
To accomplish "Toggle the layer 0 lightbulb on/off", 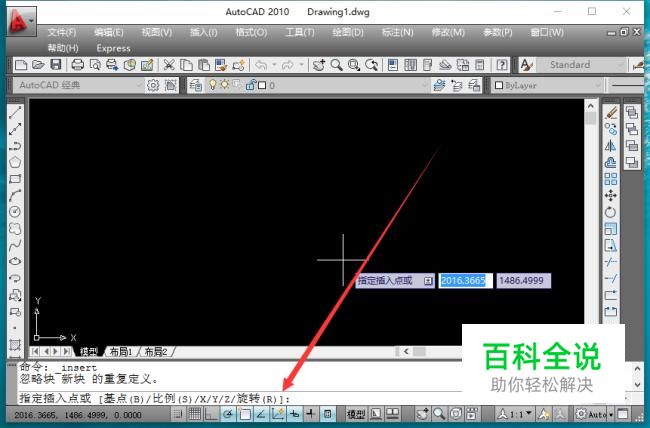I will [213, 85].
